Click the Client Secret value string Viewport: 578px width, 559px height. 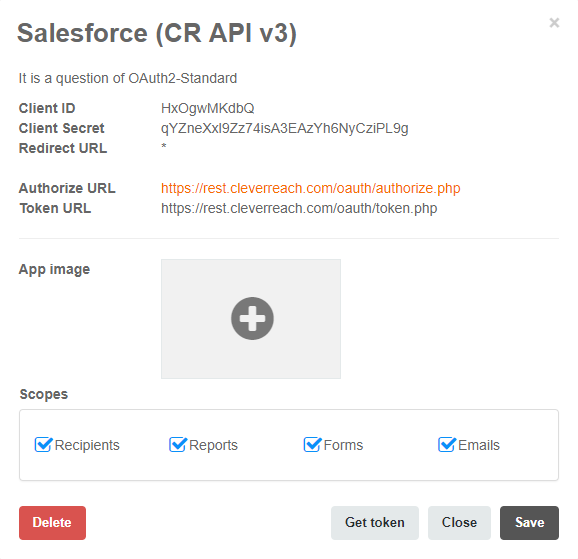[x=285, y=128]
